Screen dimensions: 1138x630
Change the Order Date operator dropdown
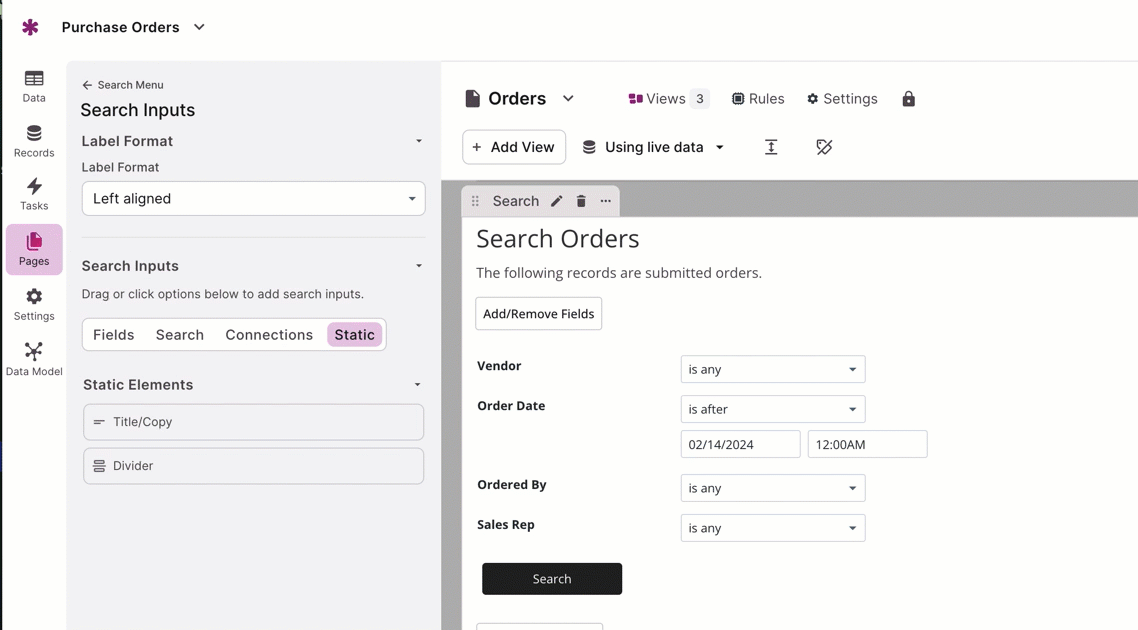click(772, 409)
